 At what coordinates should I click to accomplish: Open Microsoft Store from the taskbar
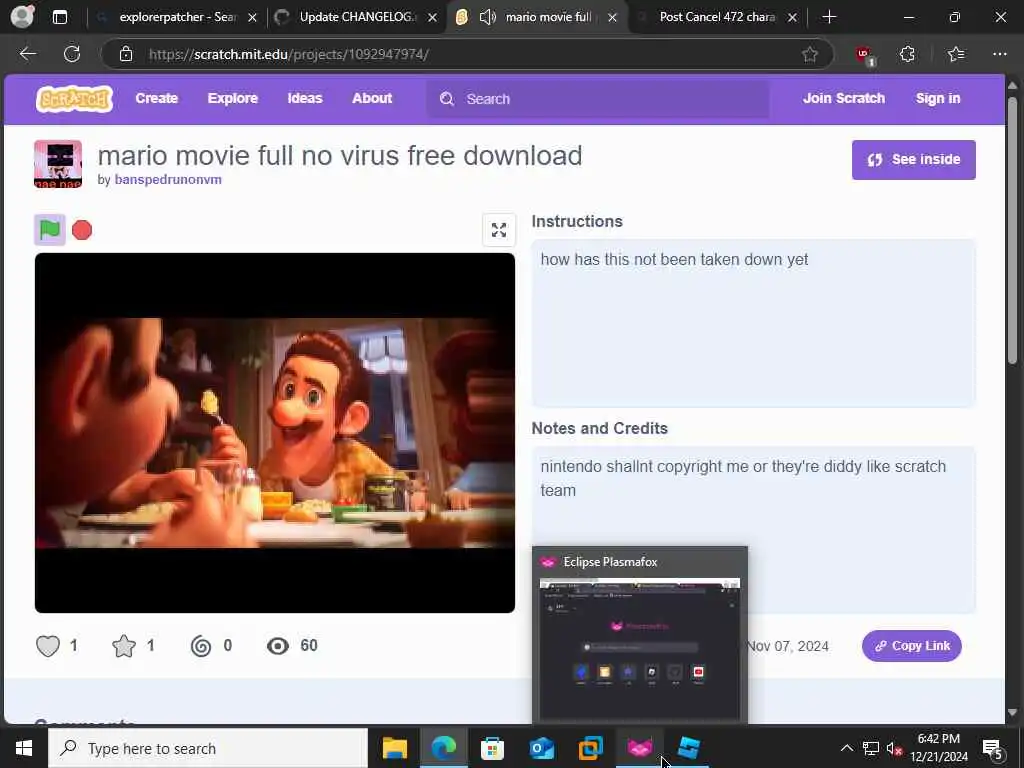click(x=492, y=748)
